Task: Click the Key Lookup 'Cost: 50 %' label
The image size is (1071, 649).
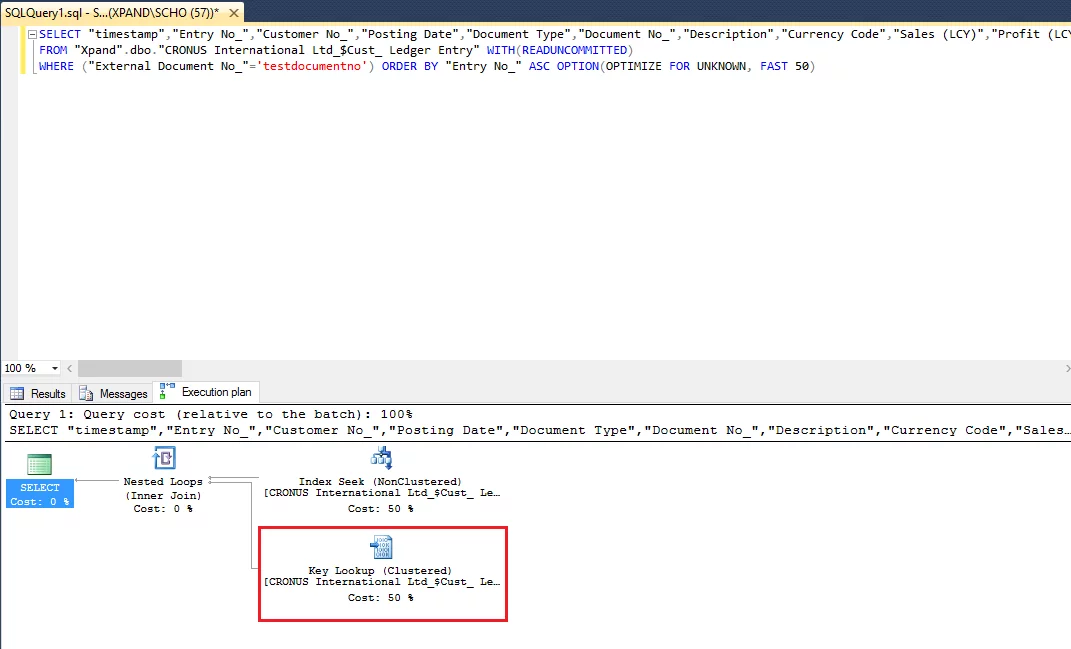Action: coord(380,598)
